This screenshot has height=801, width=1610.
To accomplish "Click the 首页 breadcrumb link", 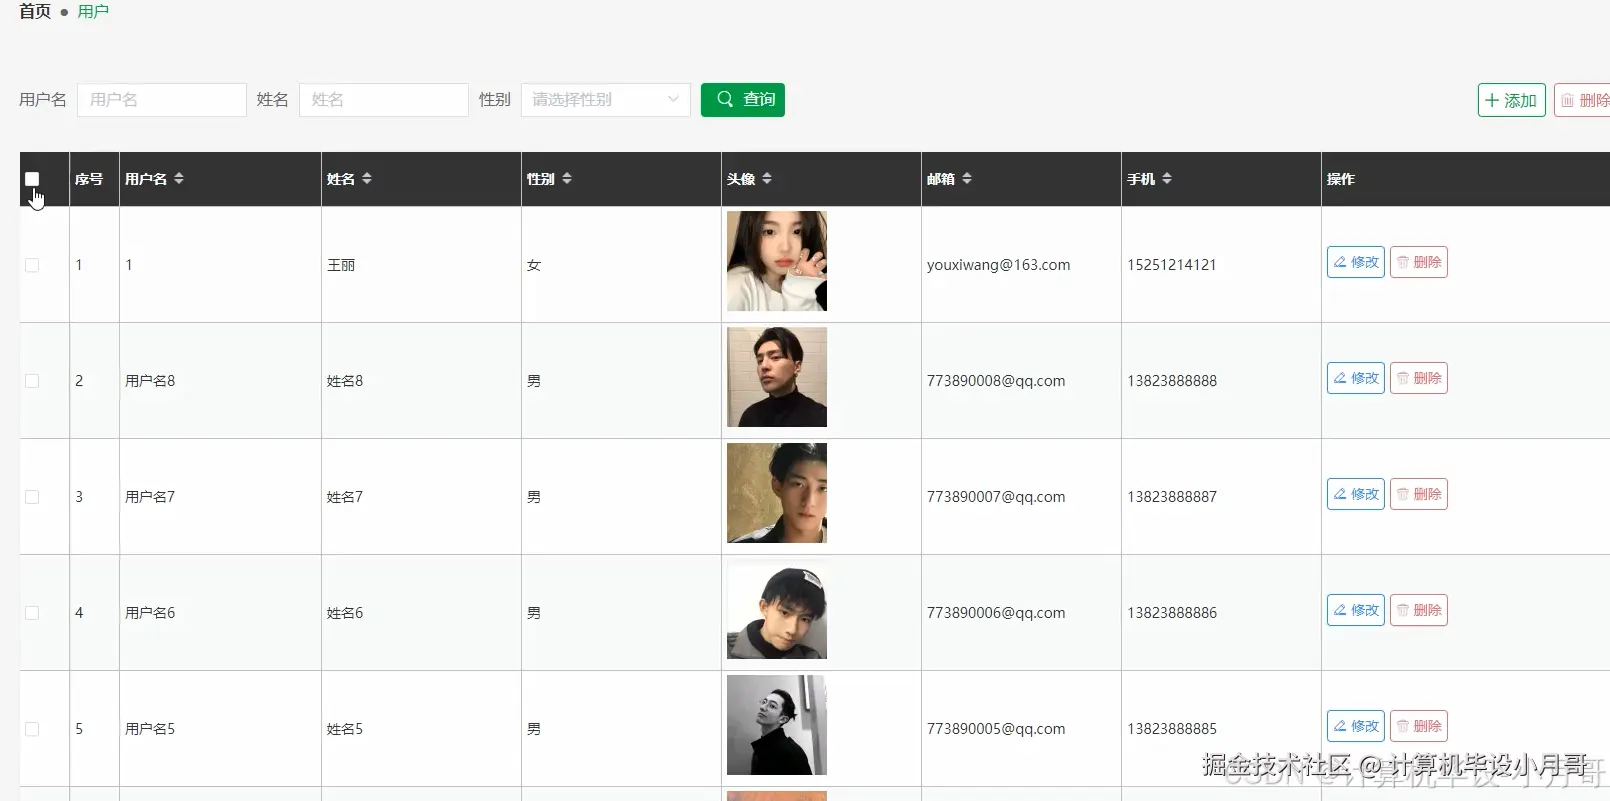I will (35, 12).
